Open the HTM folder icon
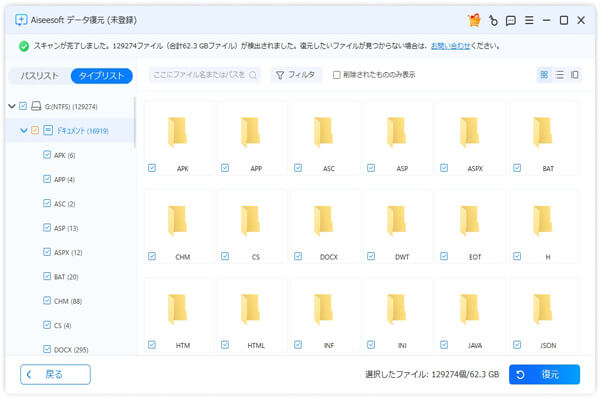Image resolution: width=600 pixels, height=398 pixels. click(178, 309)
